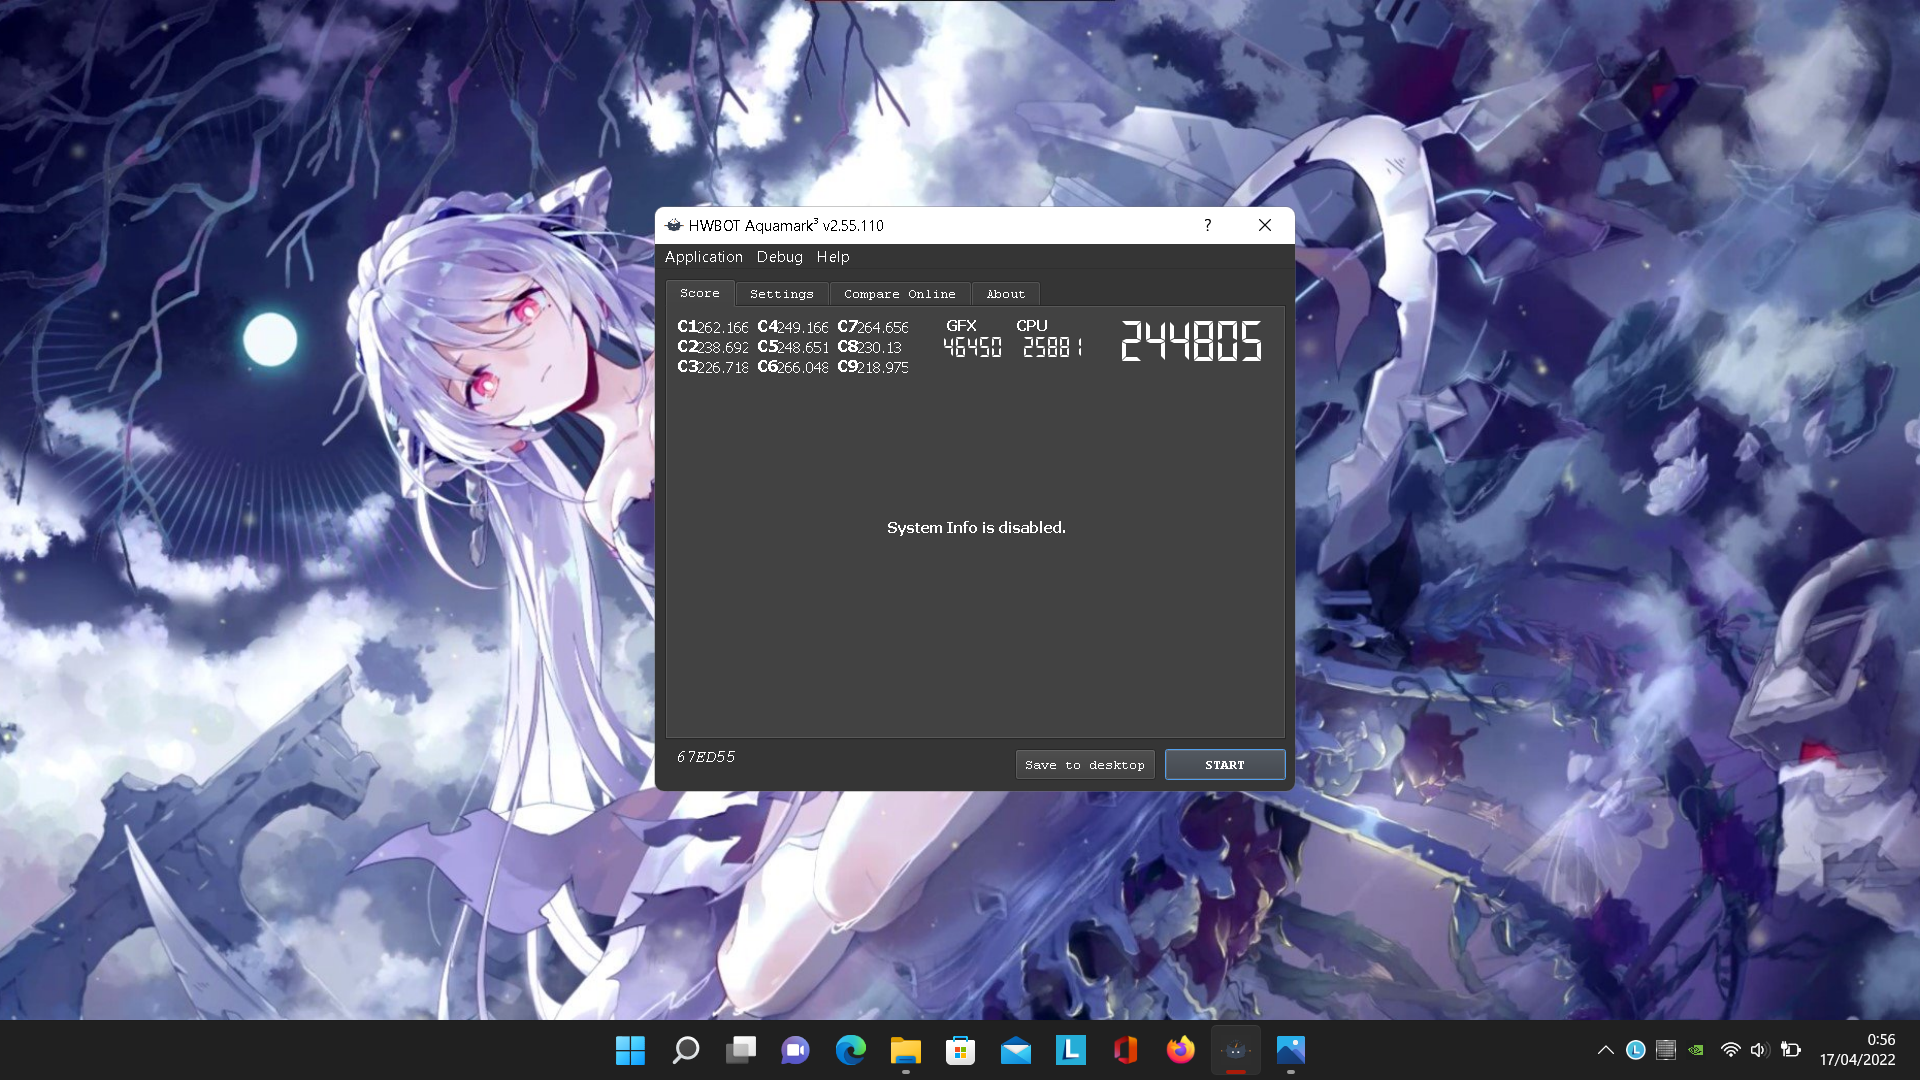This screenshot has width=1920, height=1080.
Task: Select the CPU score value
Action: pyautogui.click(x=1052, y=347)
